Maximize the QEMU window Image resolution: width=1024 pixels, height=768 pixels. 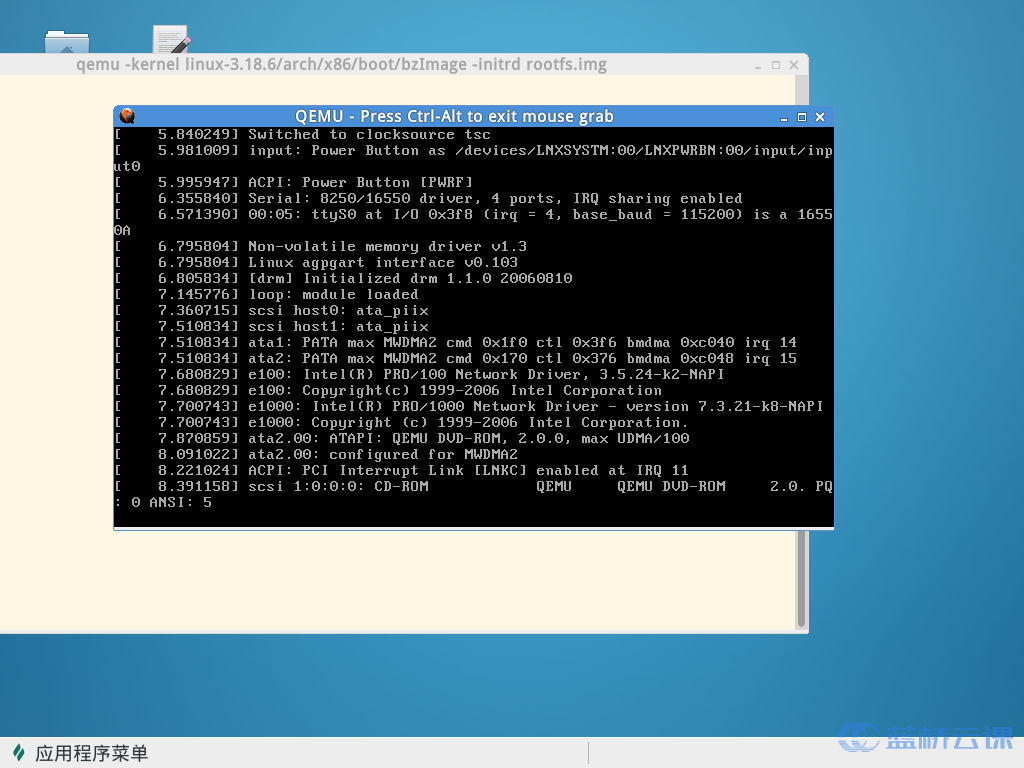coord(802,117)
